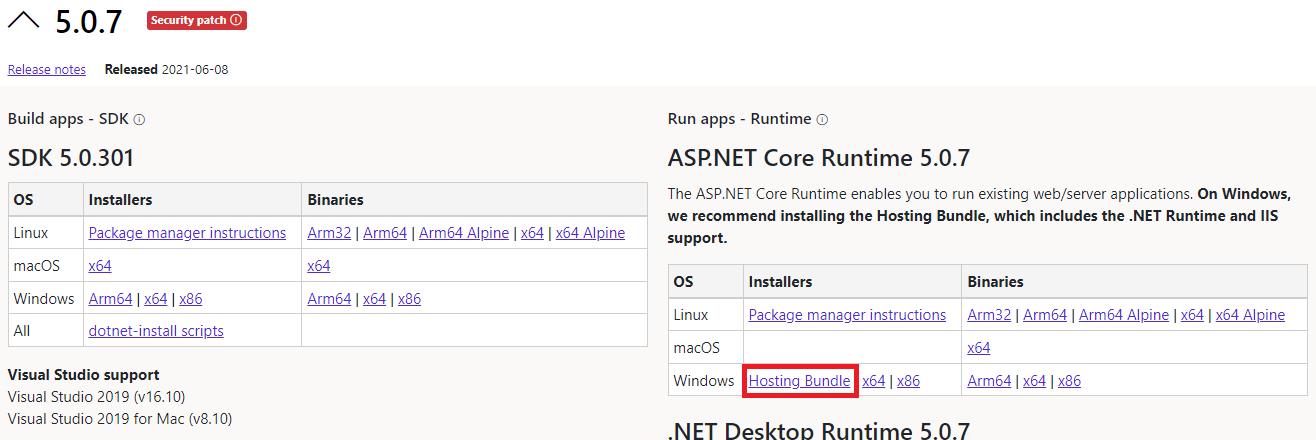The height and width of the screenshot is (440, 1316).
Task: Download ASP.NET Runtime Windows x86 installer
Action: click(x=909, y=381)
